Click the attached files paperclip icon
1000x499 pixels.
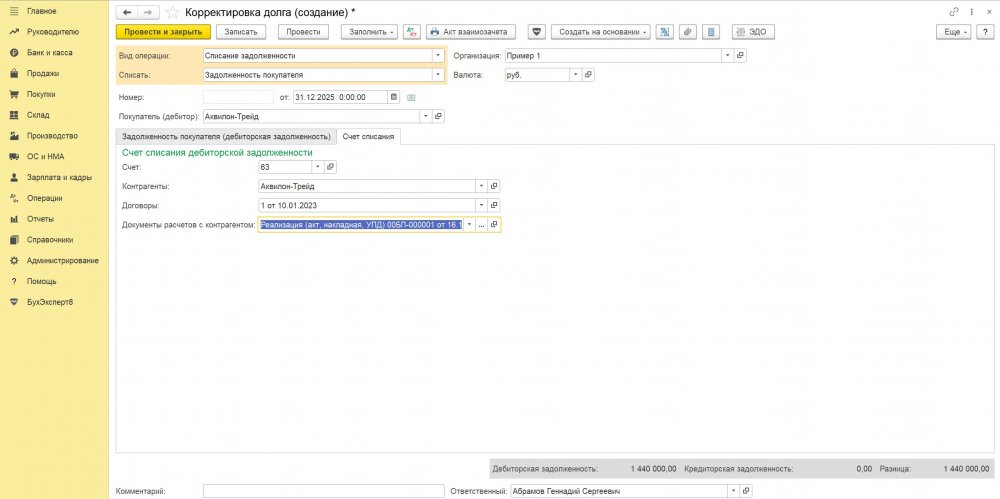[687, 32]
